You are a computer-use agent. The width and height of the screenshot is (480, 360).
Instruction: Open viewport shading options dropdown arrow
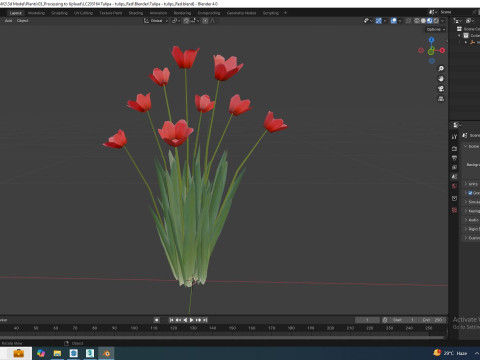coord(443,21)
